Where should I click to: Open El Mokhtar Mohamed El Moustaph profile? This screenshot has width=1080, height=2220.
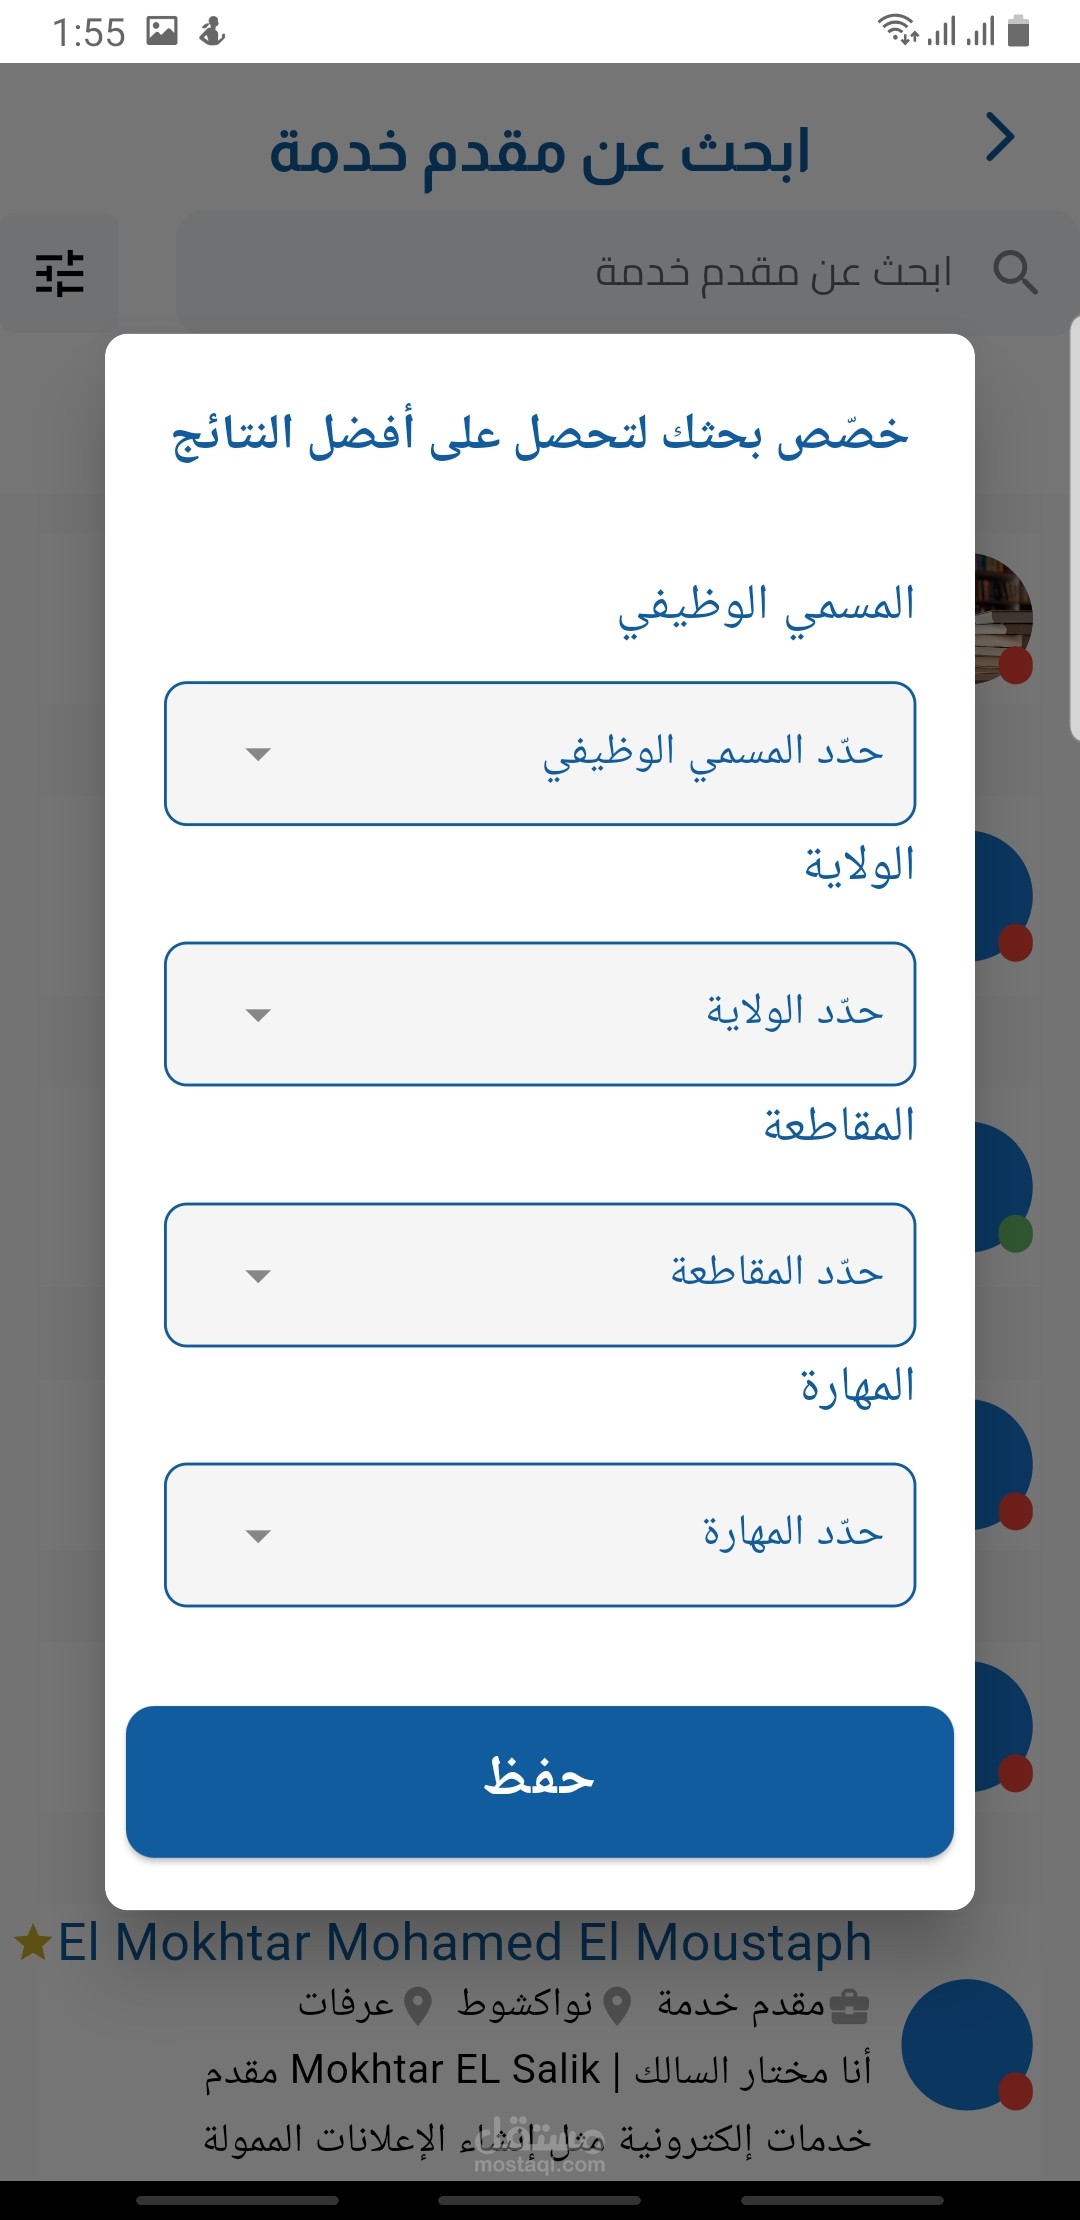(465, 1943)
